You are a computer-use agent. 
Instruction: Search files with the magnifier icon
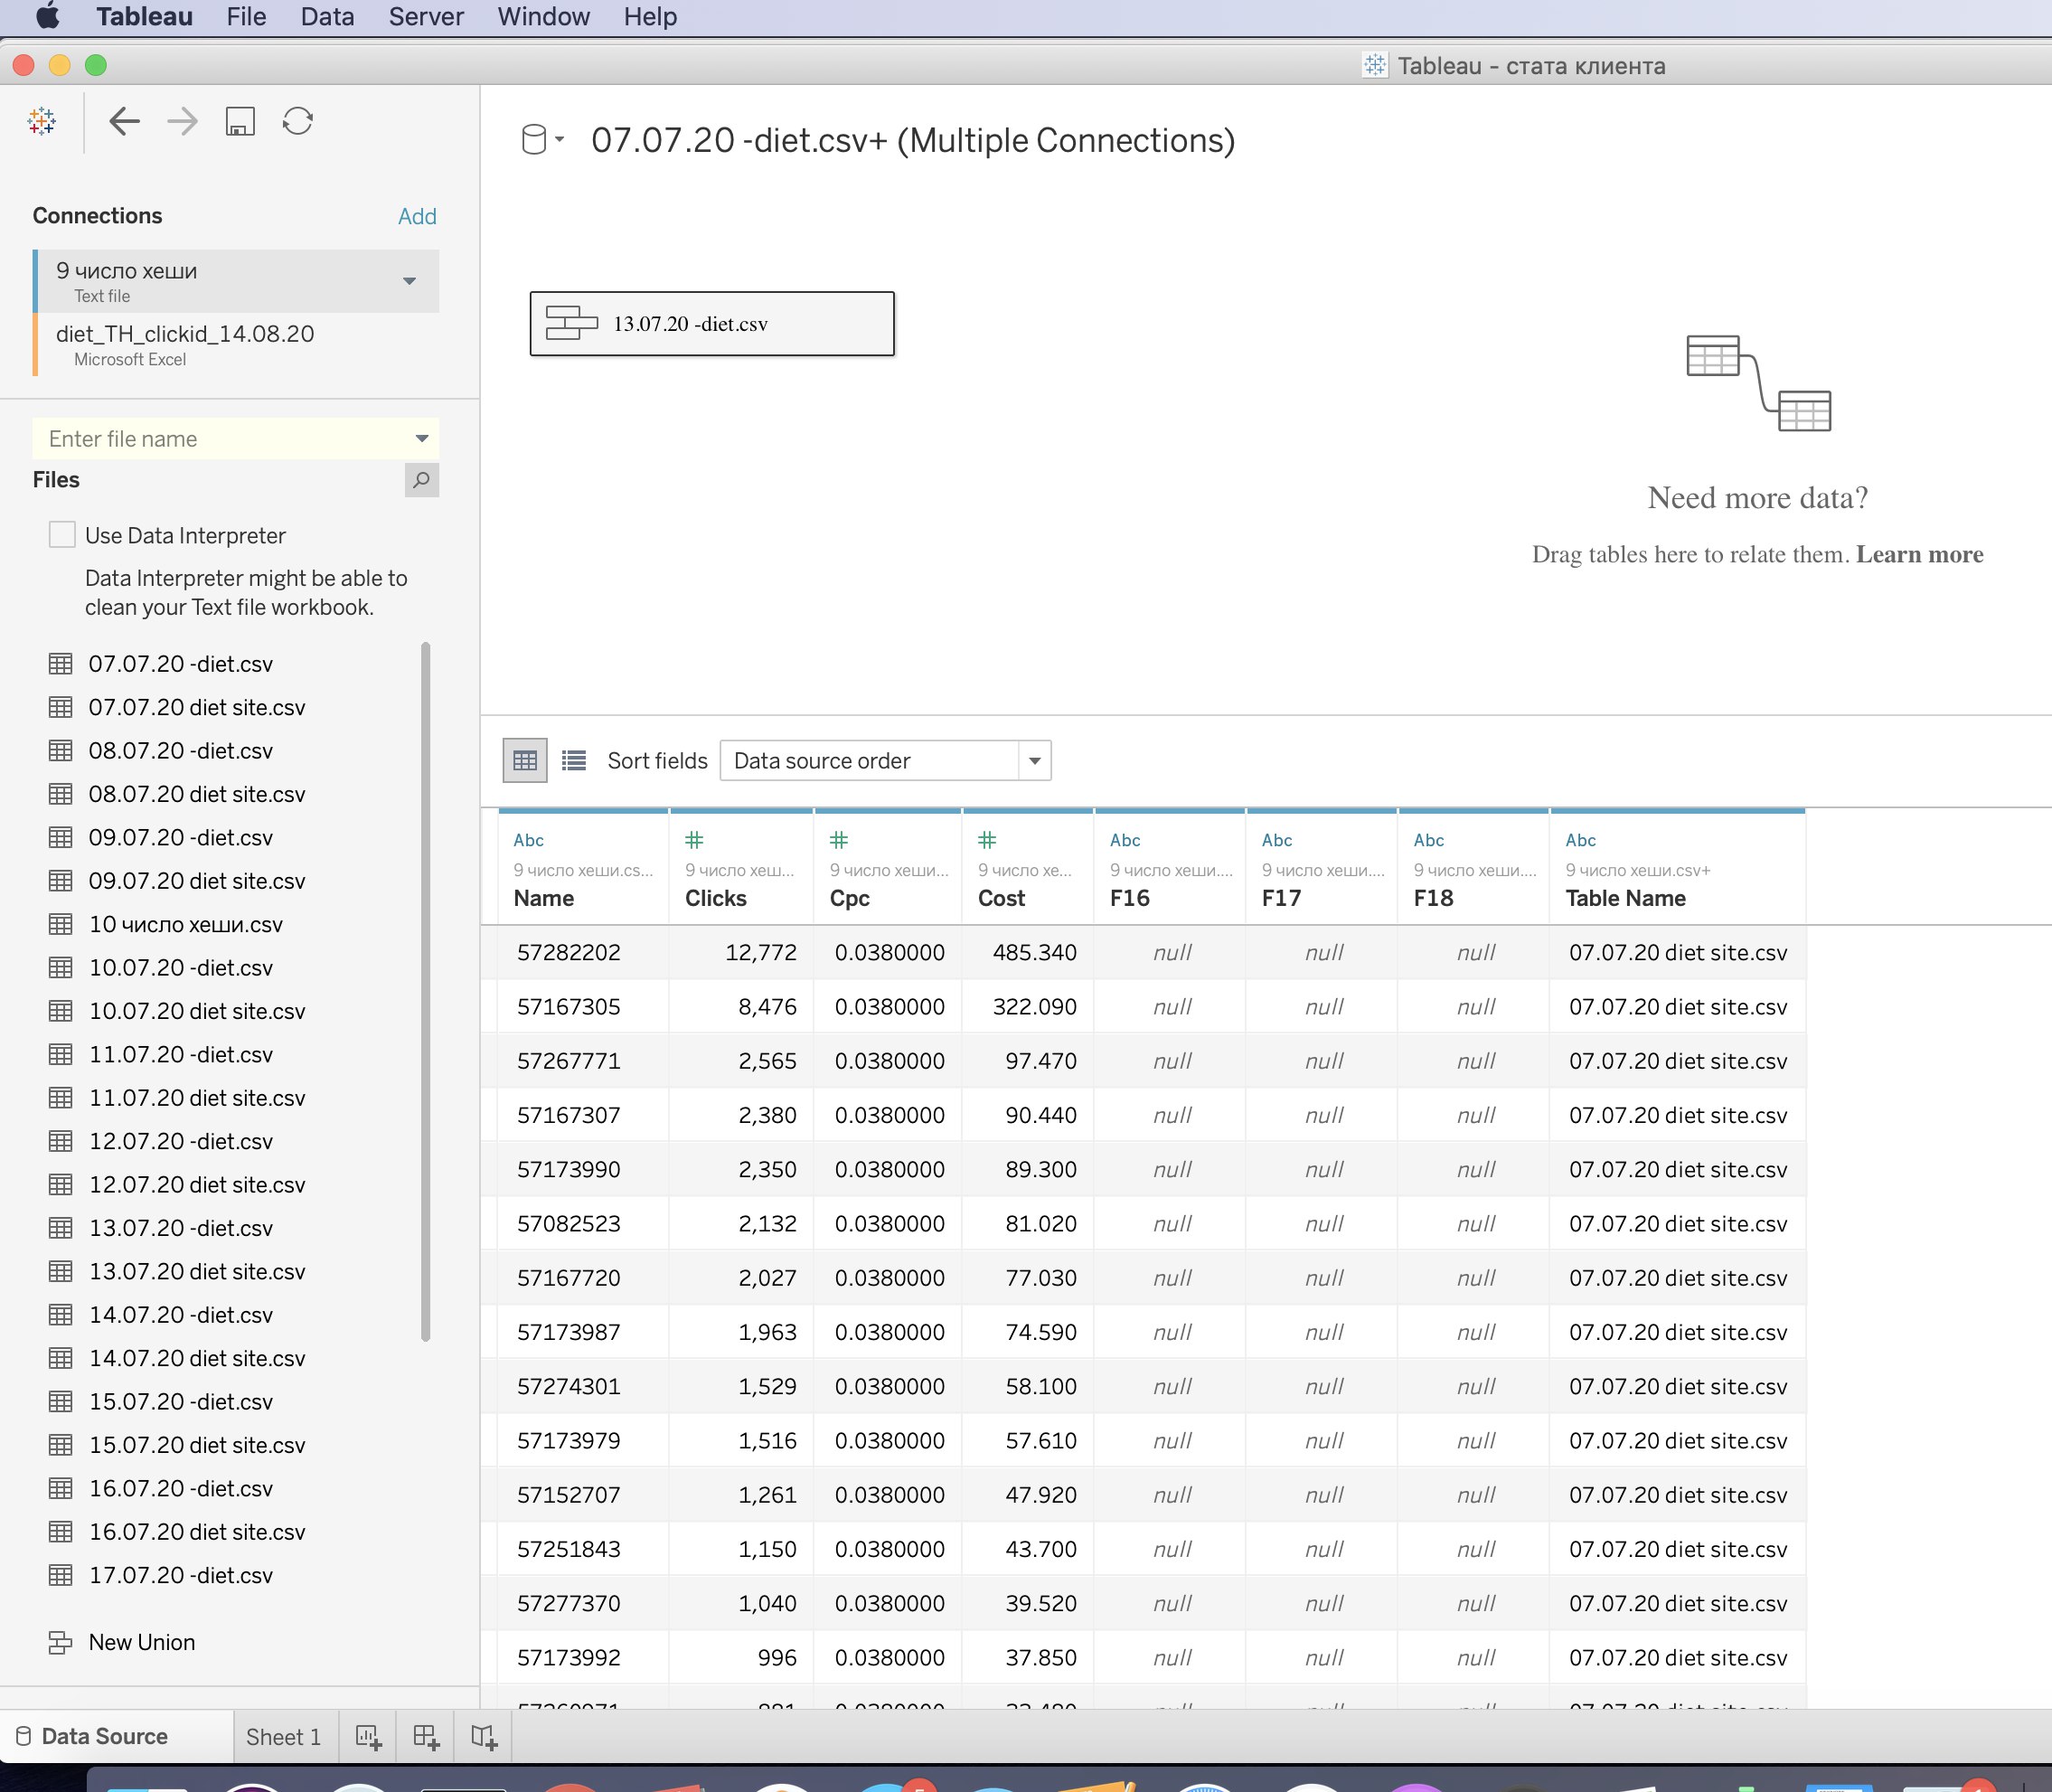pos(421,480)
